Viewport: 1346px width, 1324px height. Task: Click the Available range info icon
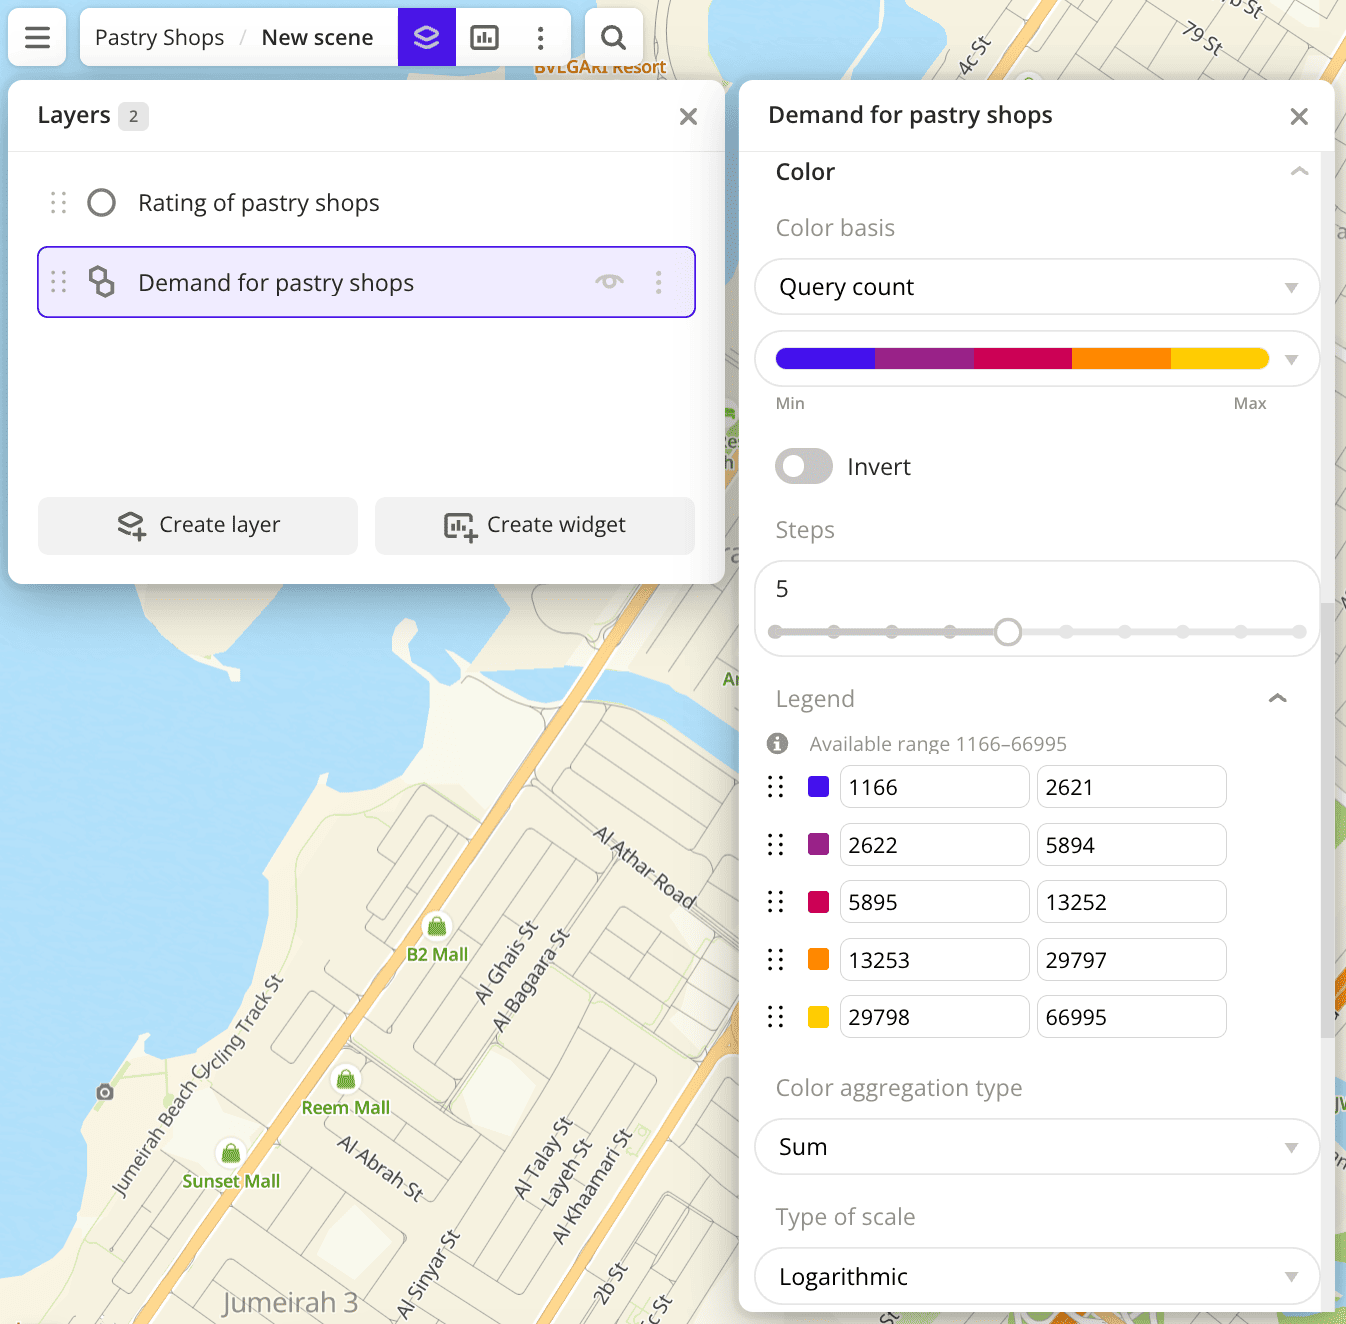click(777, 744)
